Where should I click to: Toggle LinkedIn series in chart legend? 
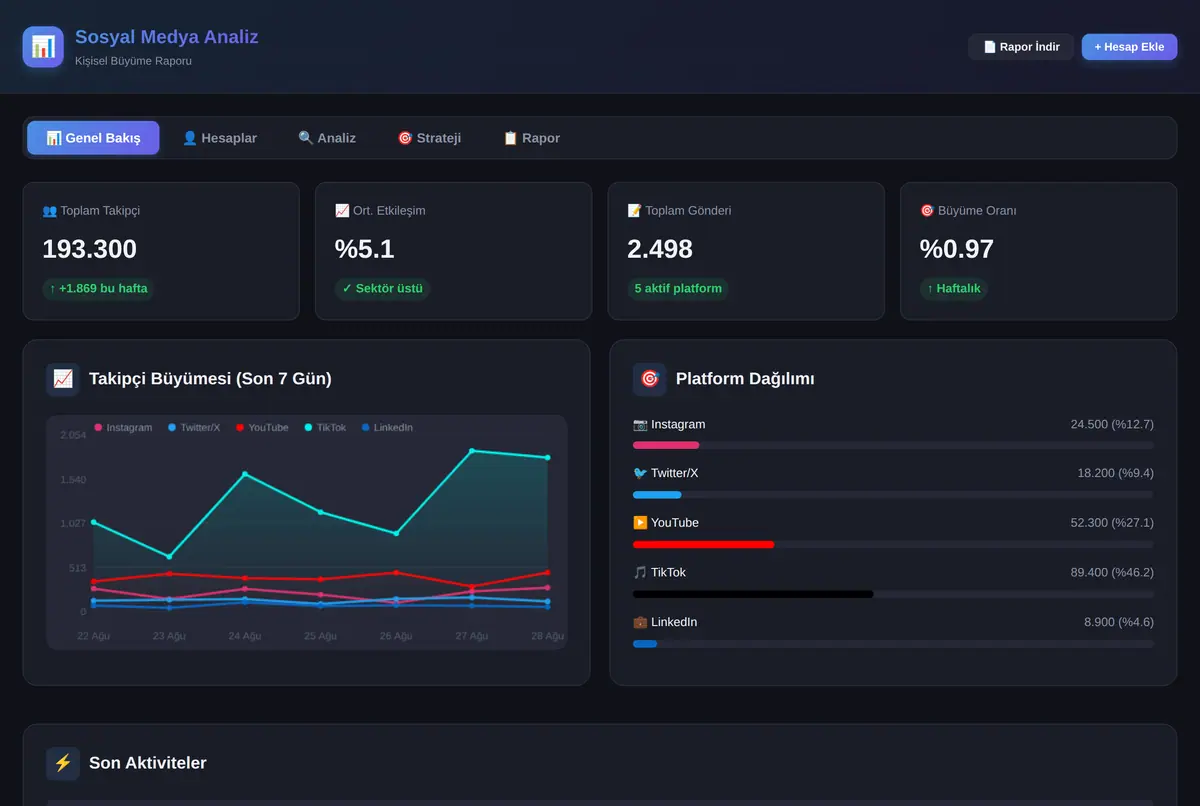pyautogui.click(x=387, y=428)
